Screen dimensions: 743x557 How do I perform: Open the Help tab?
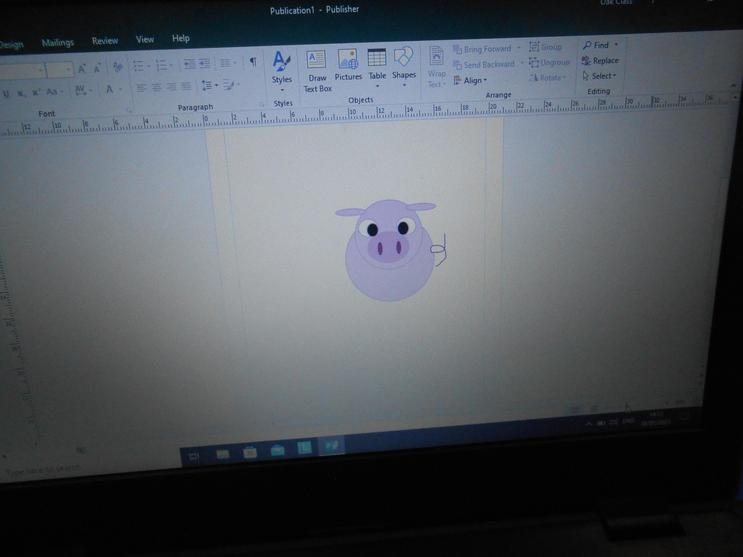(x=181, y=38)
